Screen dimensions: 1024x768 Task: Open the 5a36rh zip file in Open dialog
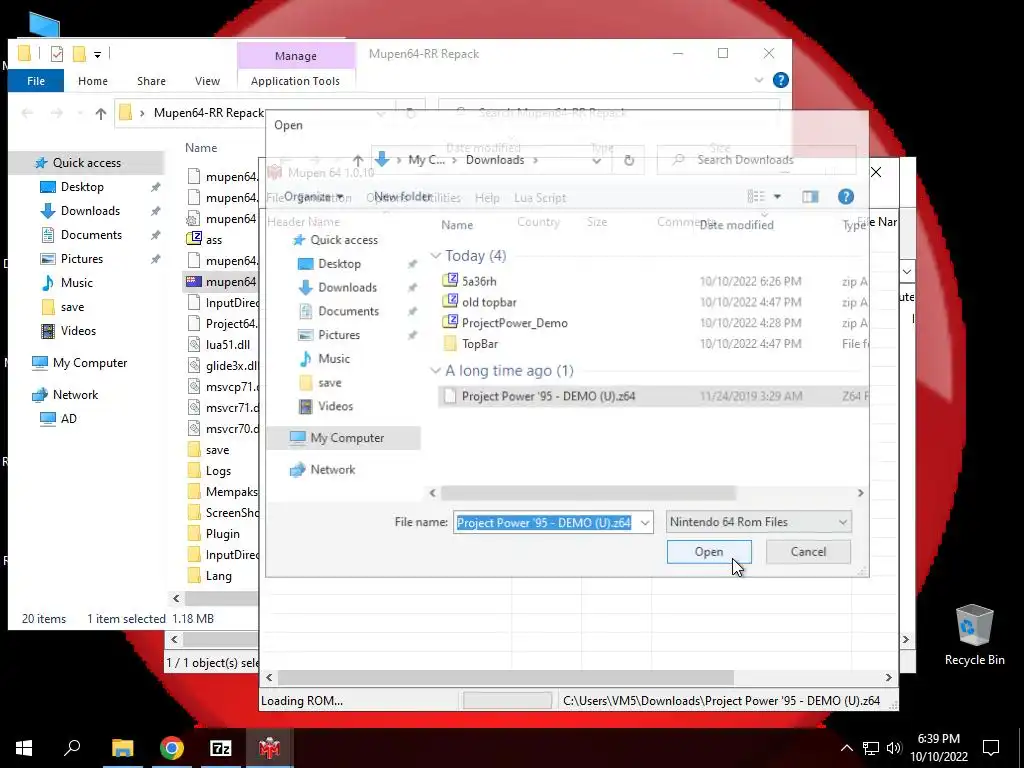pos(479,281)
